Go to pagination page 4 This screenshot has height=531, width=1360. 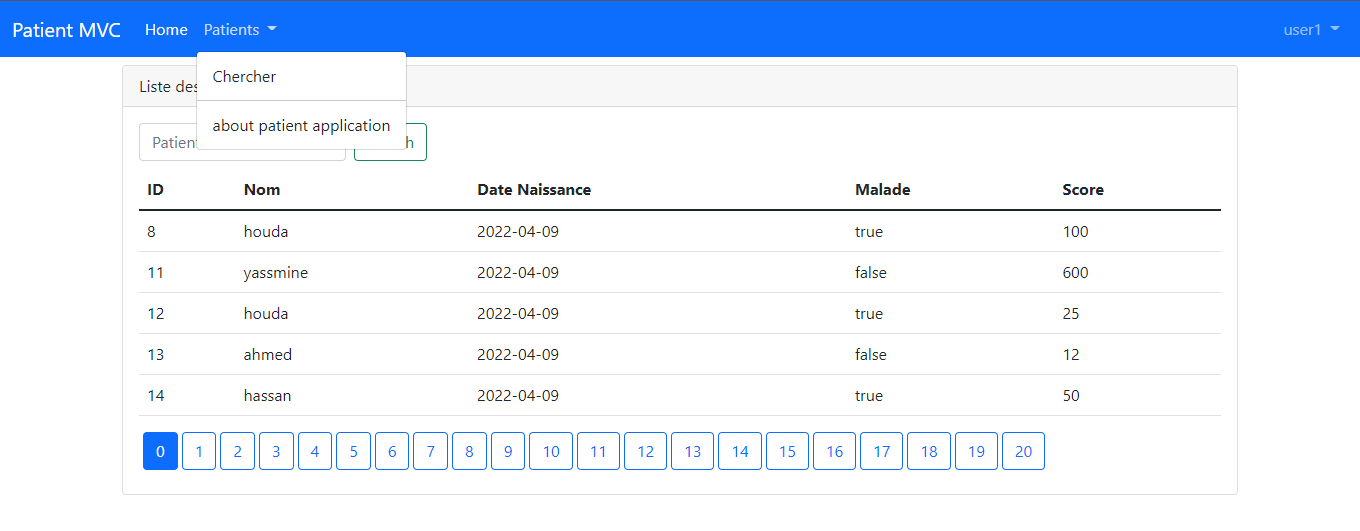[315, 452]
